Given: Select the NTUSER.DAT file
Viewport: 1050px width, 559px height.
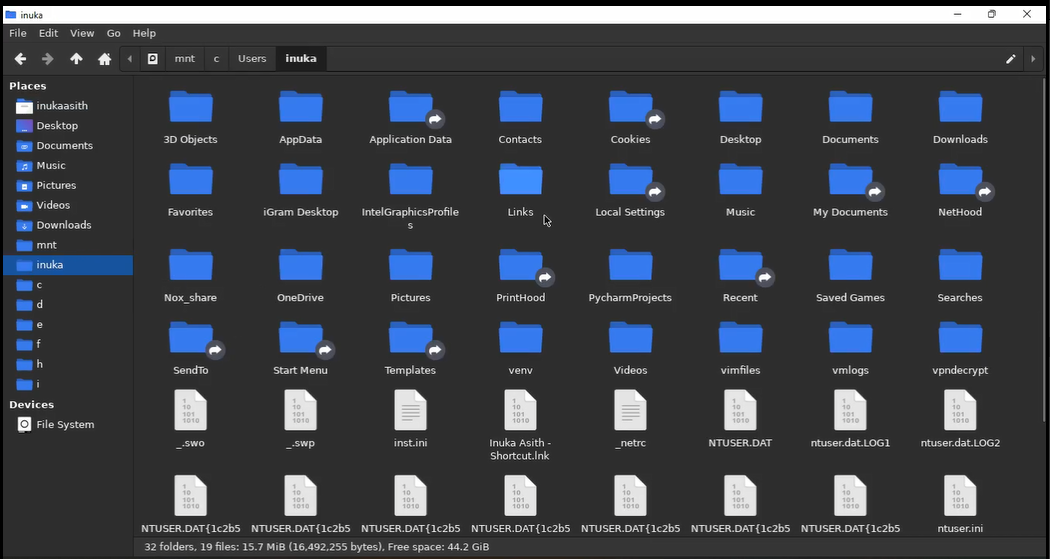Looking at the screenshot, I should [740, 420].
